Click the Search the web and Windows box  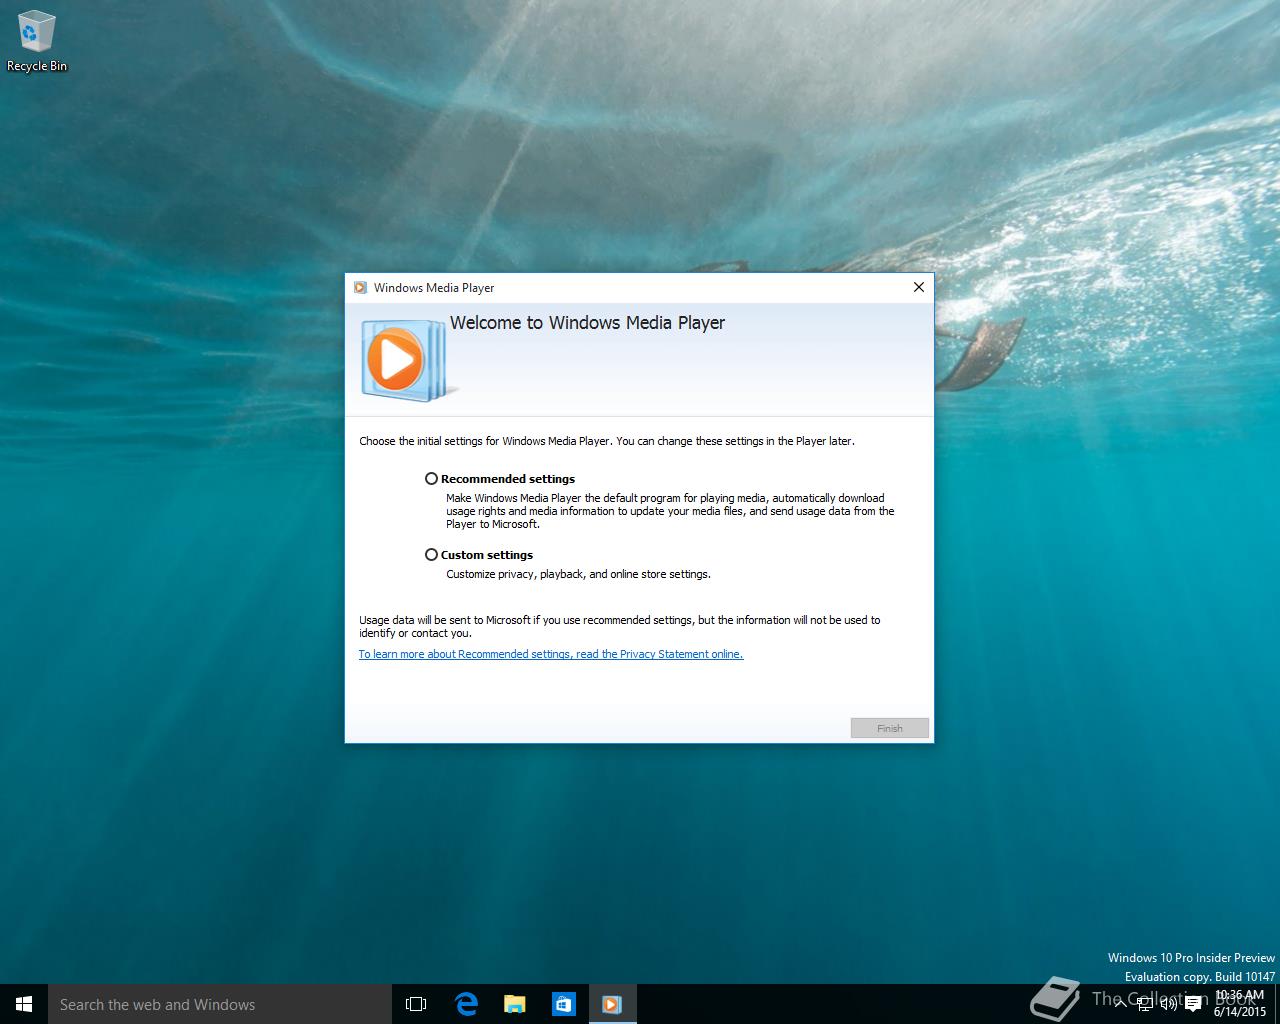(219, 1004)
